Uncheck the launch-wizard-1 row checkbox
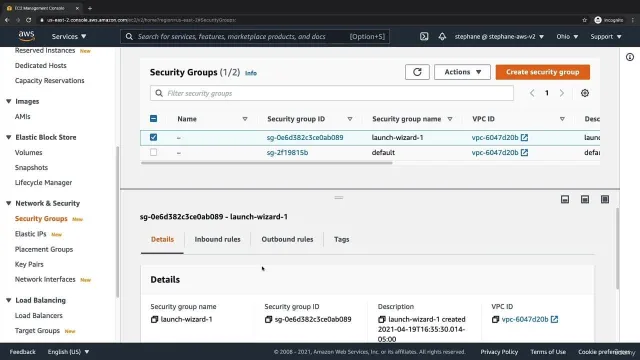The image size is (640, 360). click(x=153, y=138)
